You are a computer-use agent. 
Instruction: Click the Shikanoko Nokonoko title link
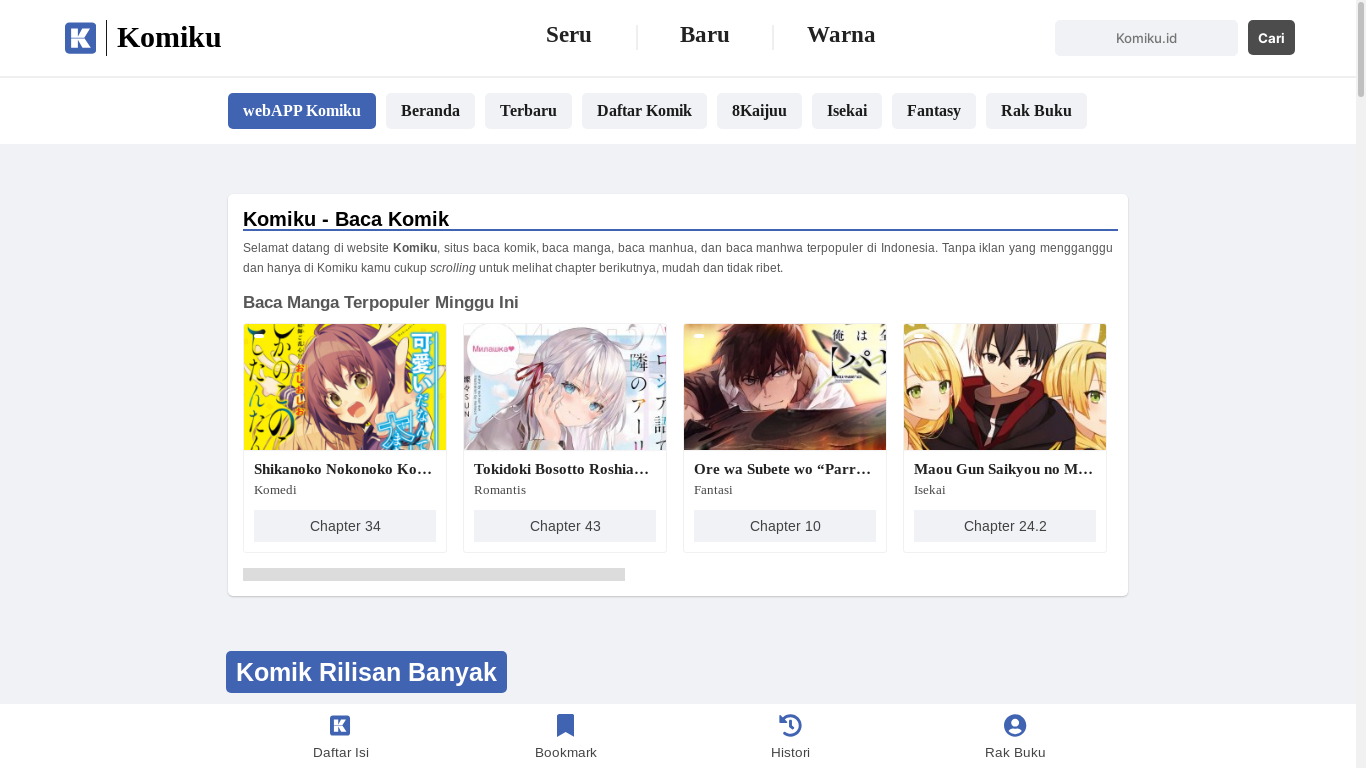point(343,469)
